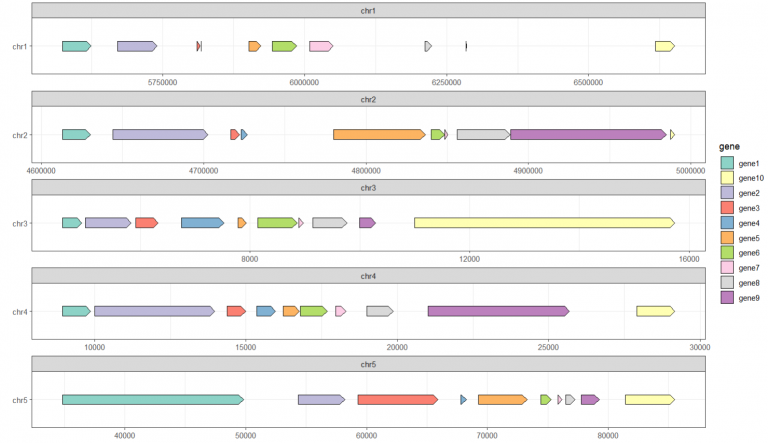Screen dimensions: 768x443
Task: Click the long yellow gene10 arrow in chr3
Action: point(544,223)
